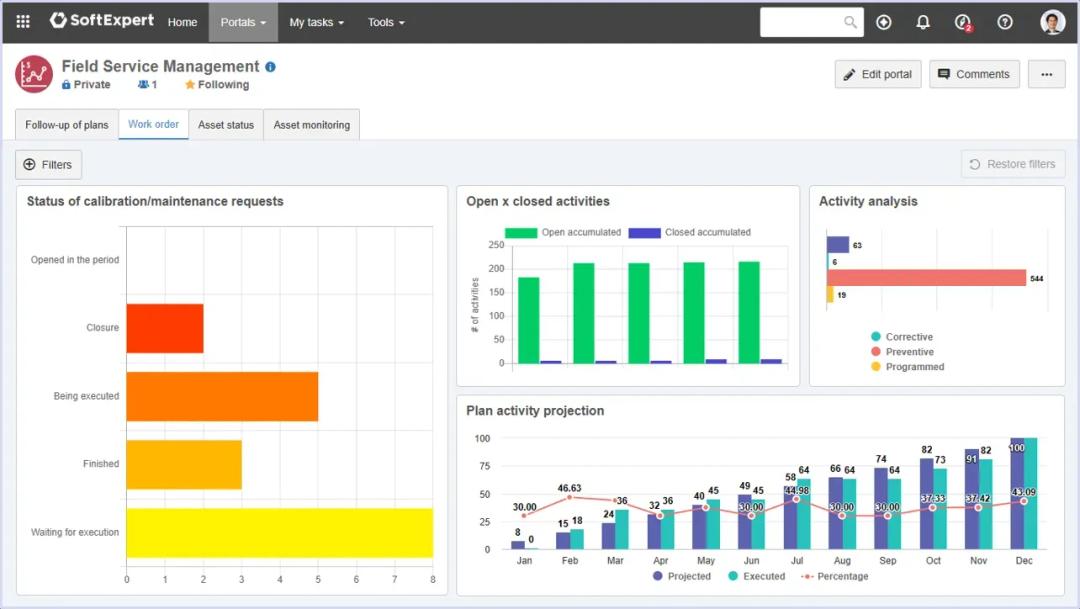Screen dimensions: 1080x609
Task: Expand the My tasks dropdown
Action: point(316,22)
